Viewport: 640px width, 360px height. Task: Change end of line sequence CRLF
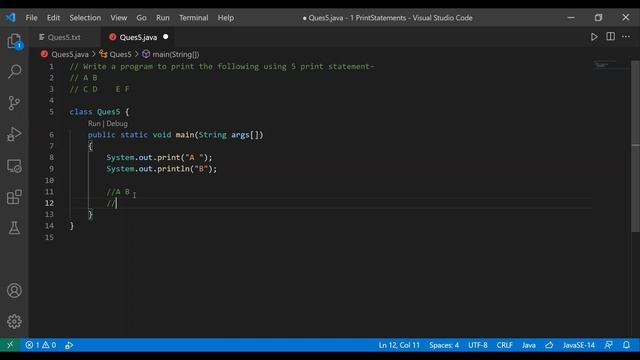pyautogui.click(x=504, y=345)
